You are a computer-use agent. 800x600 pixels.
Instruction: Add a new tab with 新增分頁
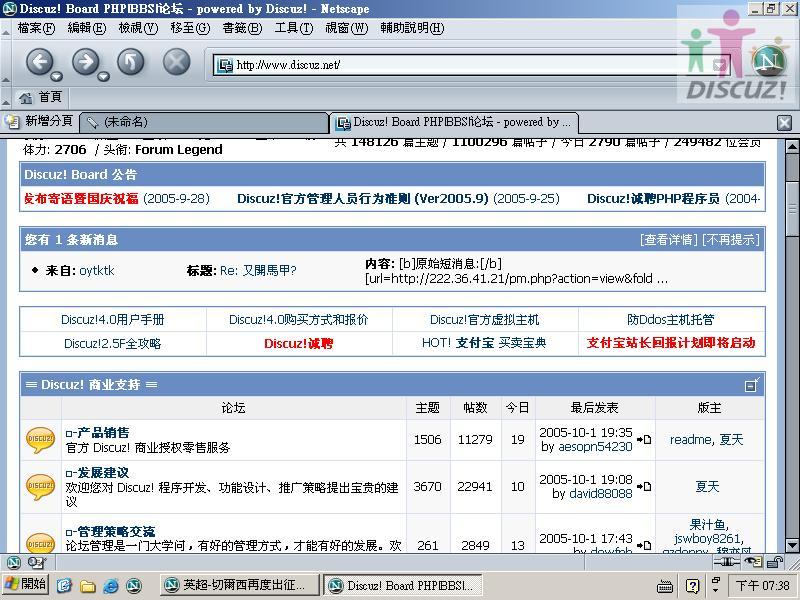(x=40, y=121)
